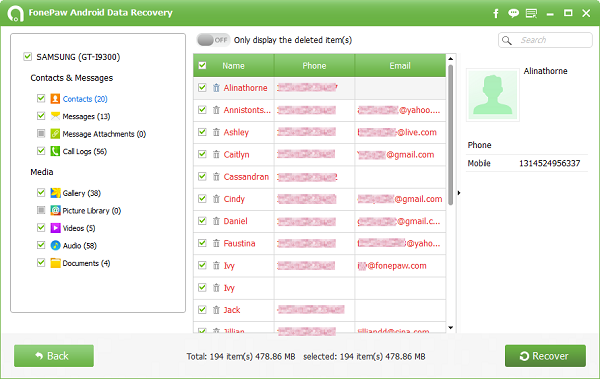Open the Documents (4) category
600x379 pixels.
pos(86,263)
